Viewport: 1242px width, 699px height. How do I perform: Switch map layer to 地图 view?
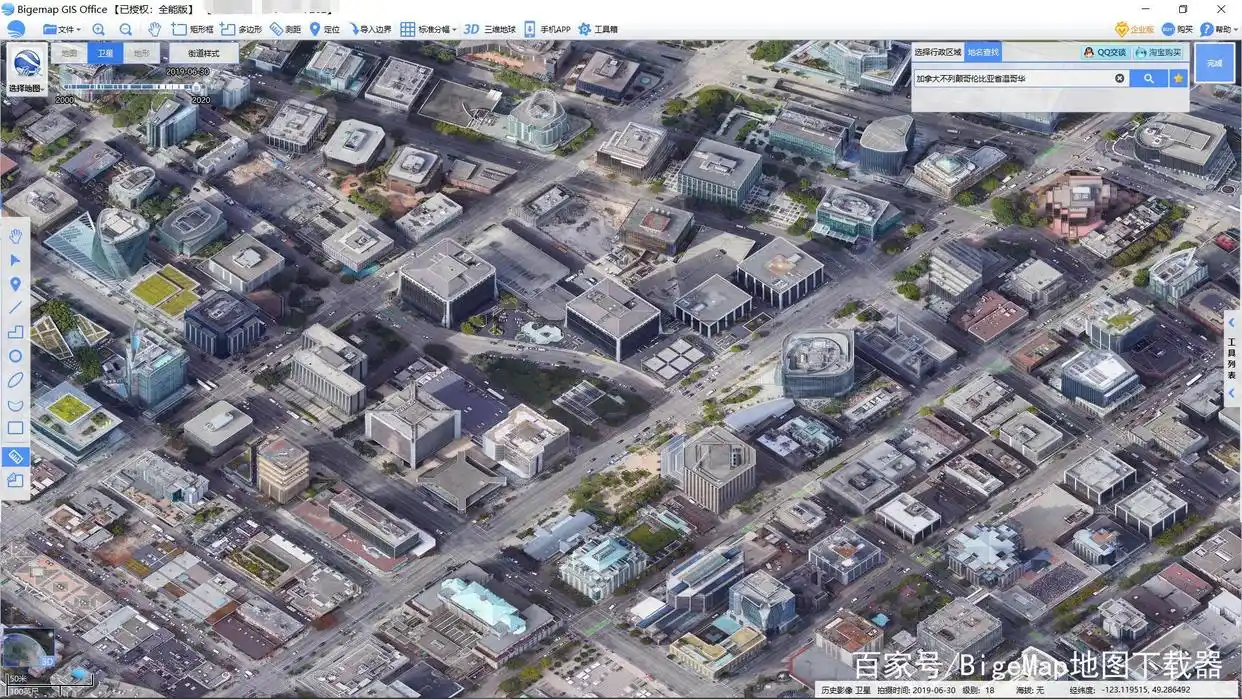tap(69, 53)
